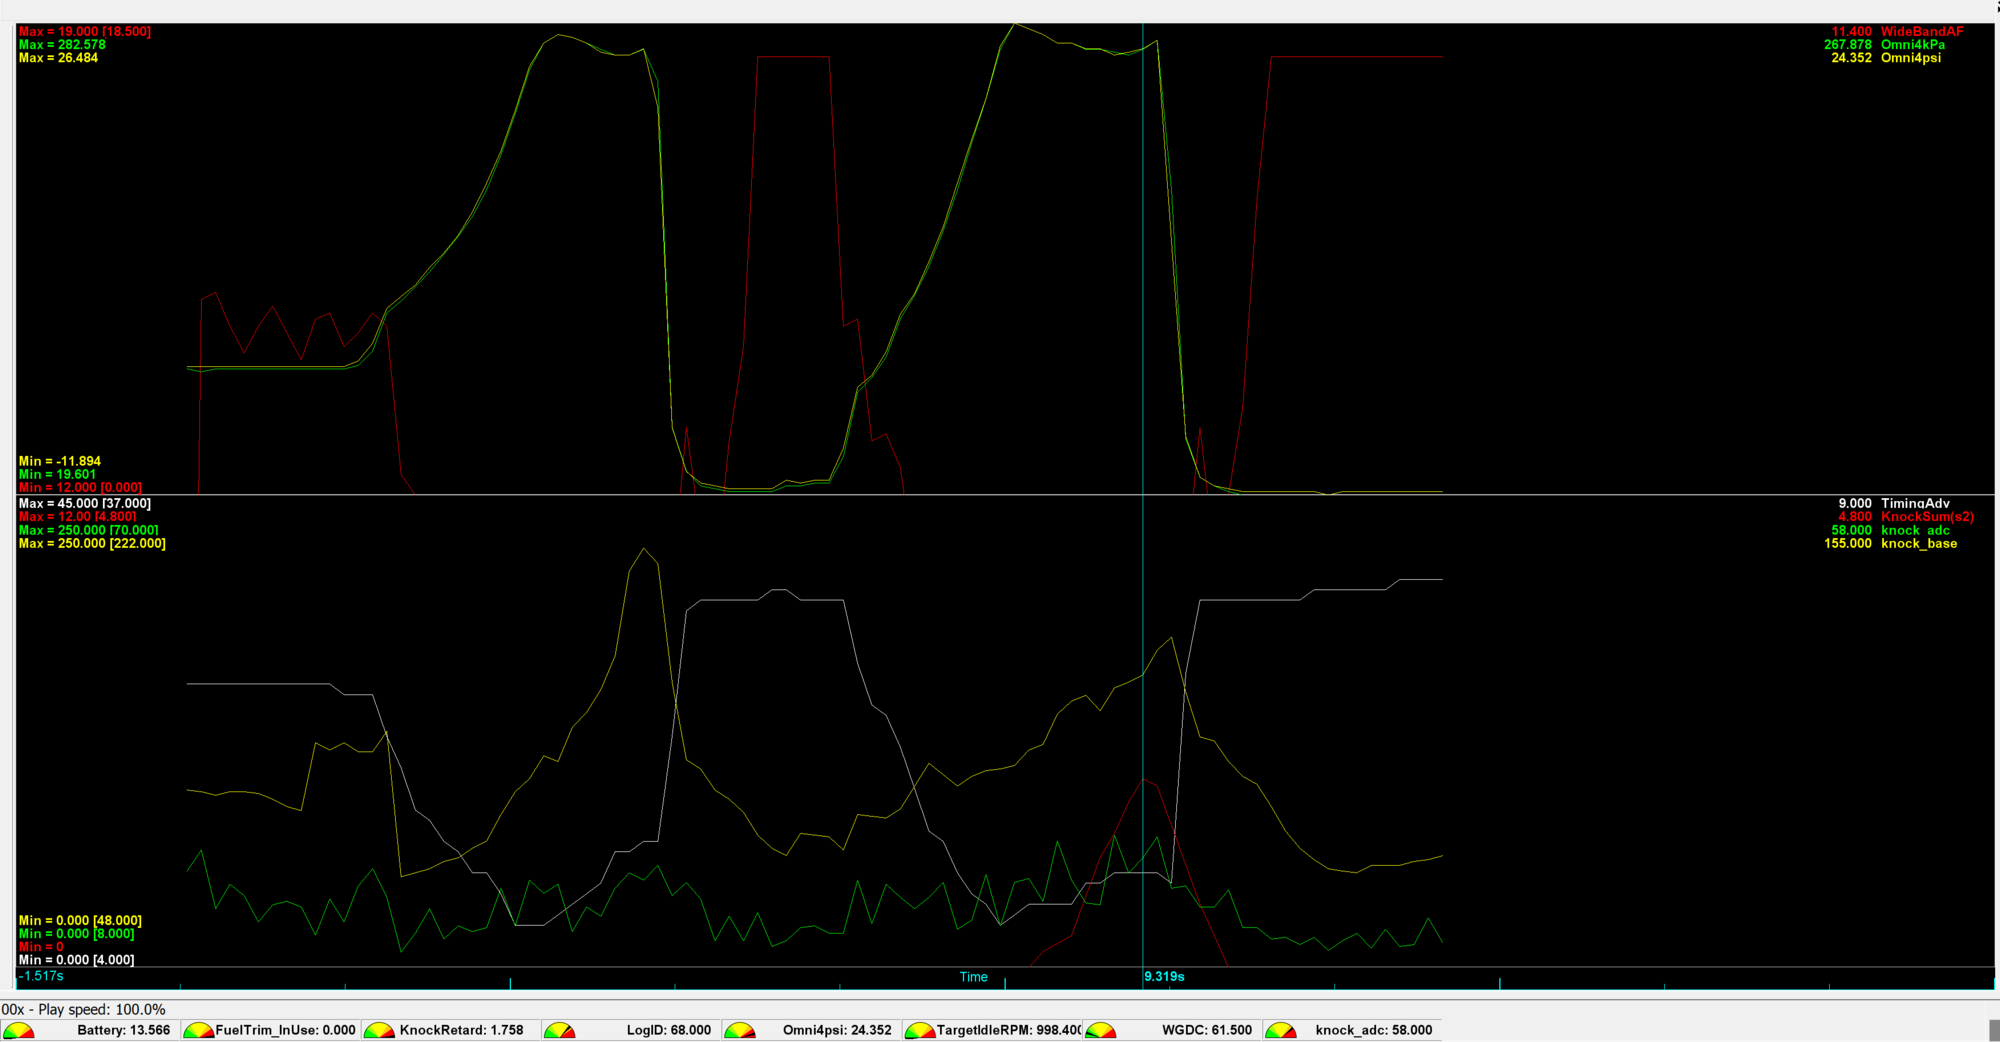Select the knock_base legend label

pyautogui.click(x=1918, y=544)
